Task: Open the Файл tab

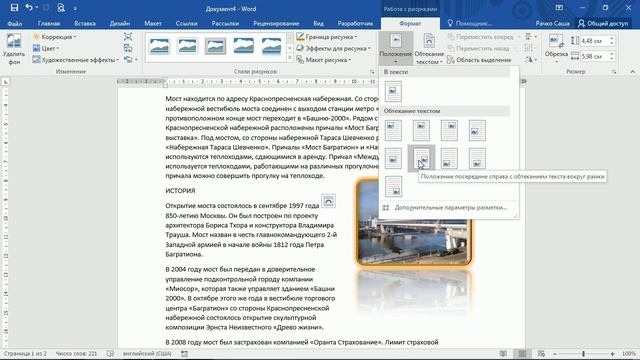Action: pos(15,23)
